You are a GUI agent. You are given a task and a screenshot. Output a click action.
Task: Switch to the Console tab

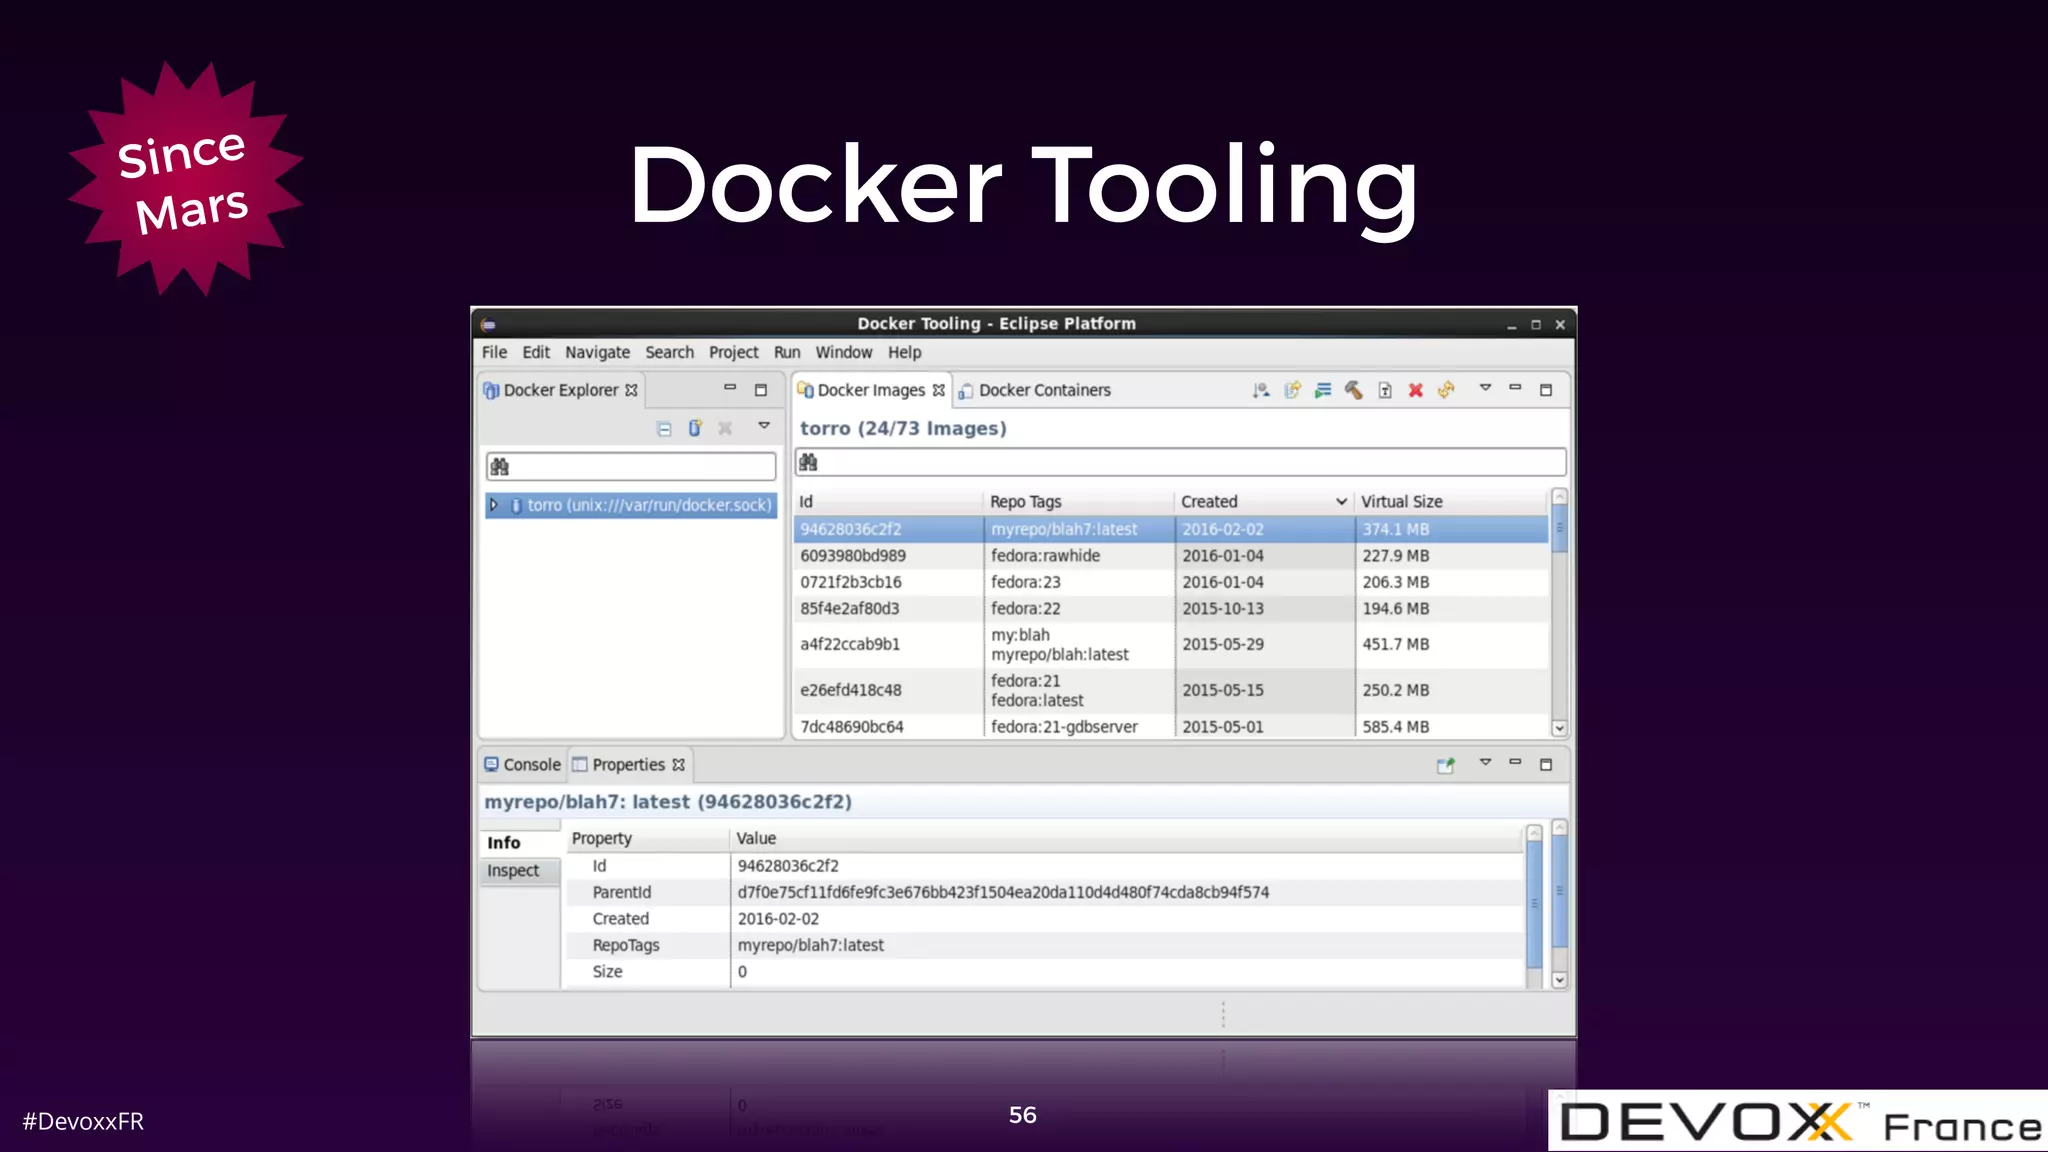click(x=522, y=765)
